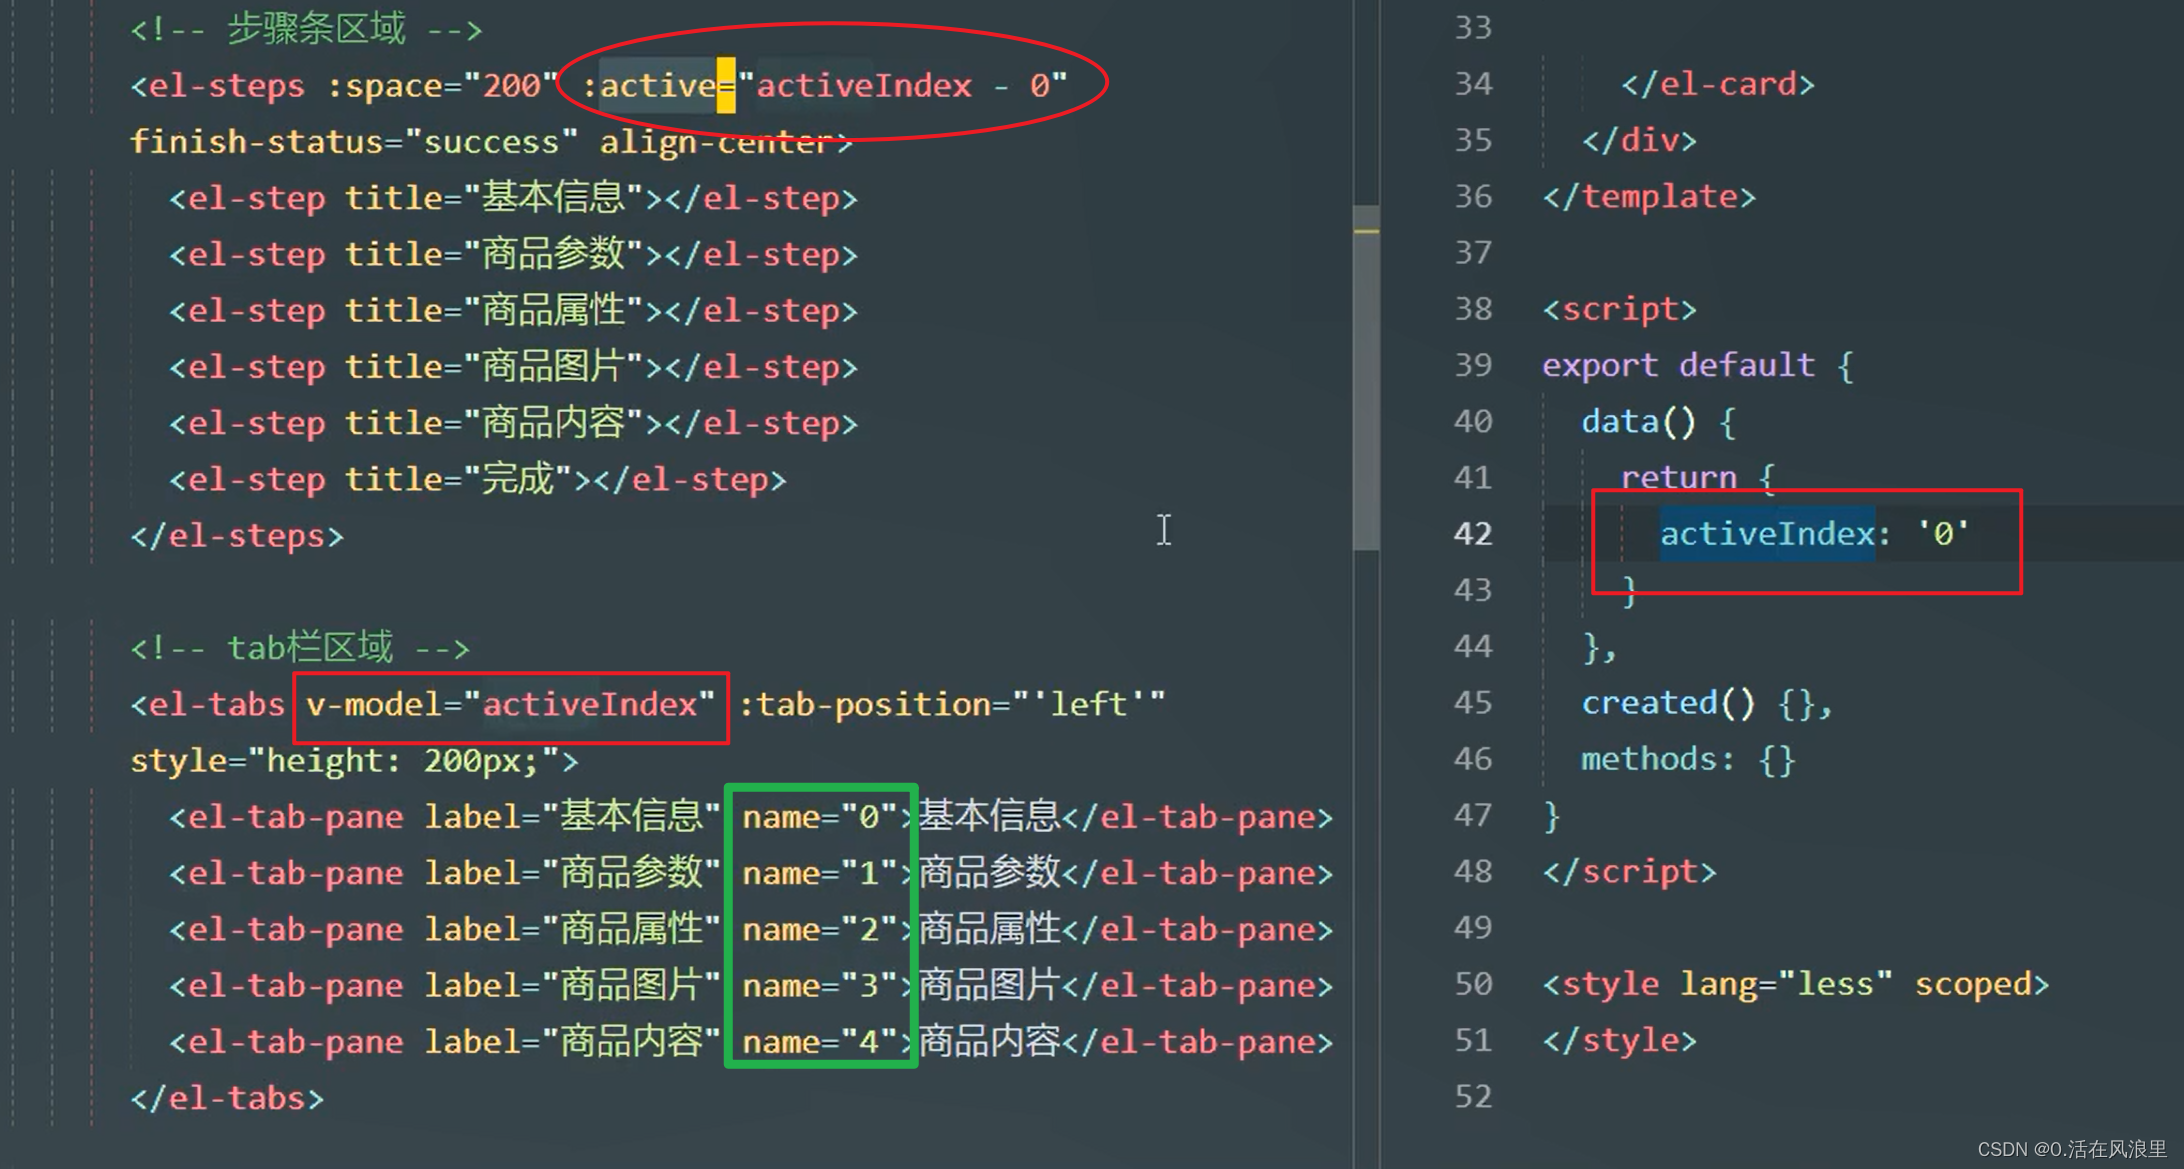Click the el-step line titled 商品内容

click(x=513, y=423)
